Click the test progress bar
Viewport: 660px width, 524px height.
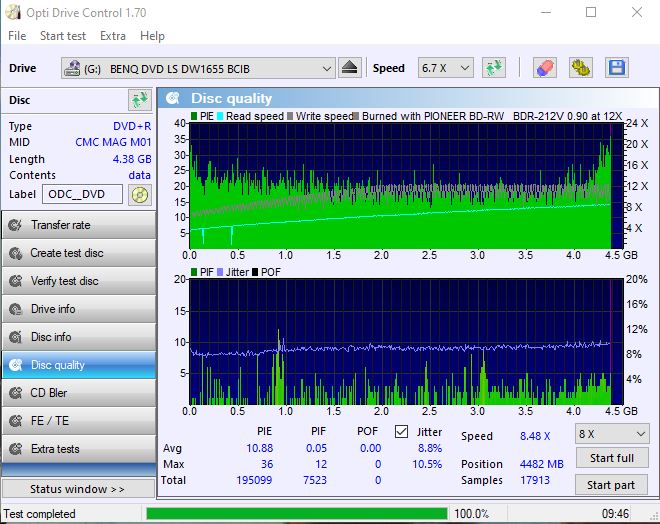pos(296,514)
